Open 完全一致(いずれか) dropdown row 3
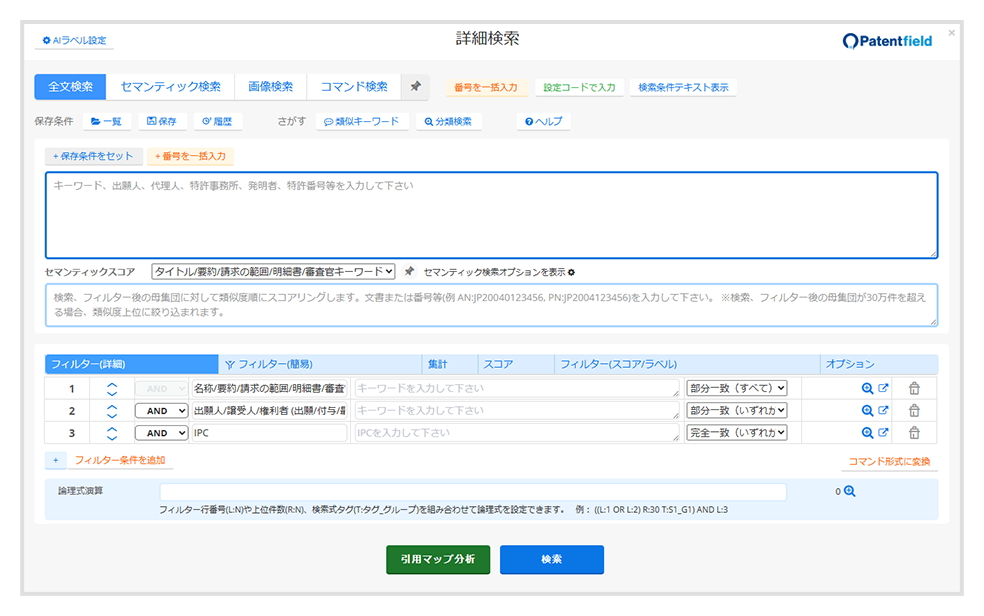This screenshot has height=616, width=984. 737,432
